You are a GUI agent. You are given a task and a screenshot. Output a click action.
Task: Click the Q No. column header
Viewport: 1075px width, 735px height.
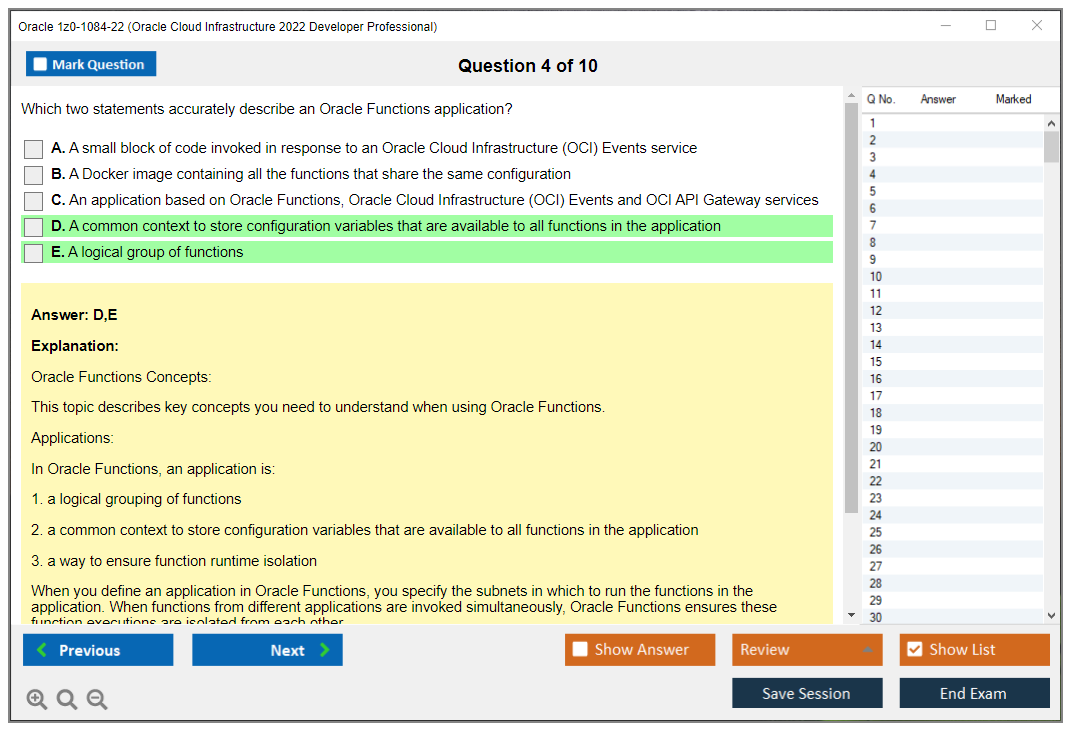[881, 99]
